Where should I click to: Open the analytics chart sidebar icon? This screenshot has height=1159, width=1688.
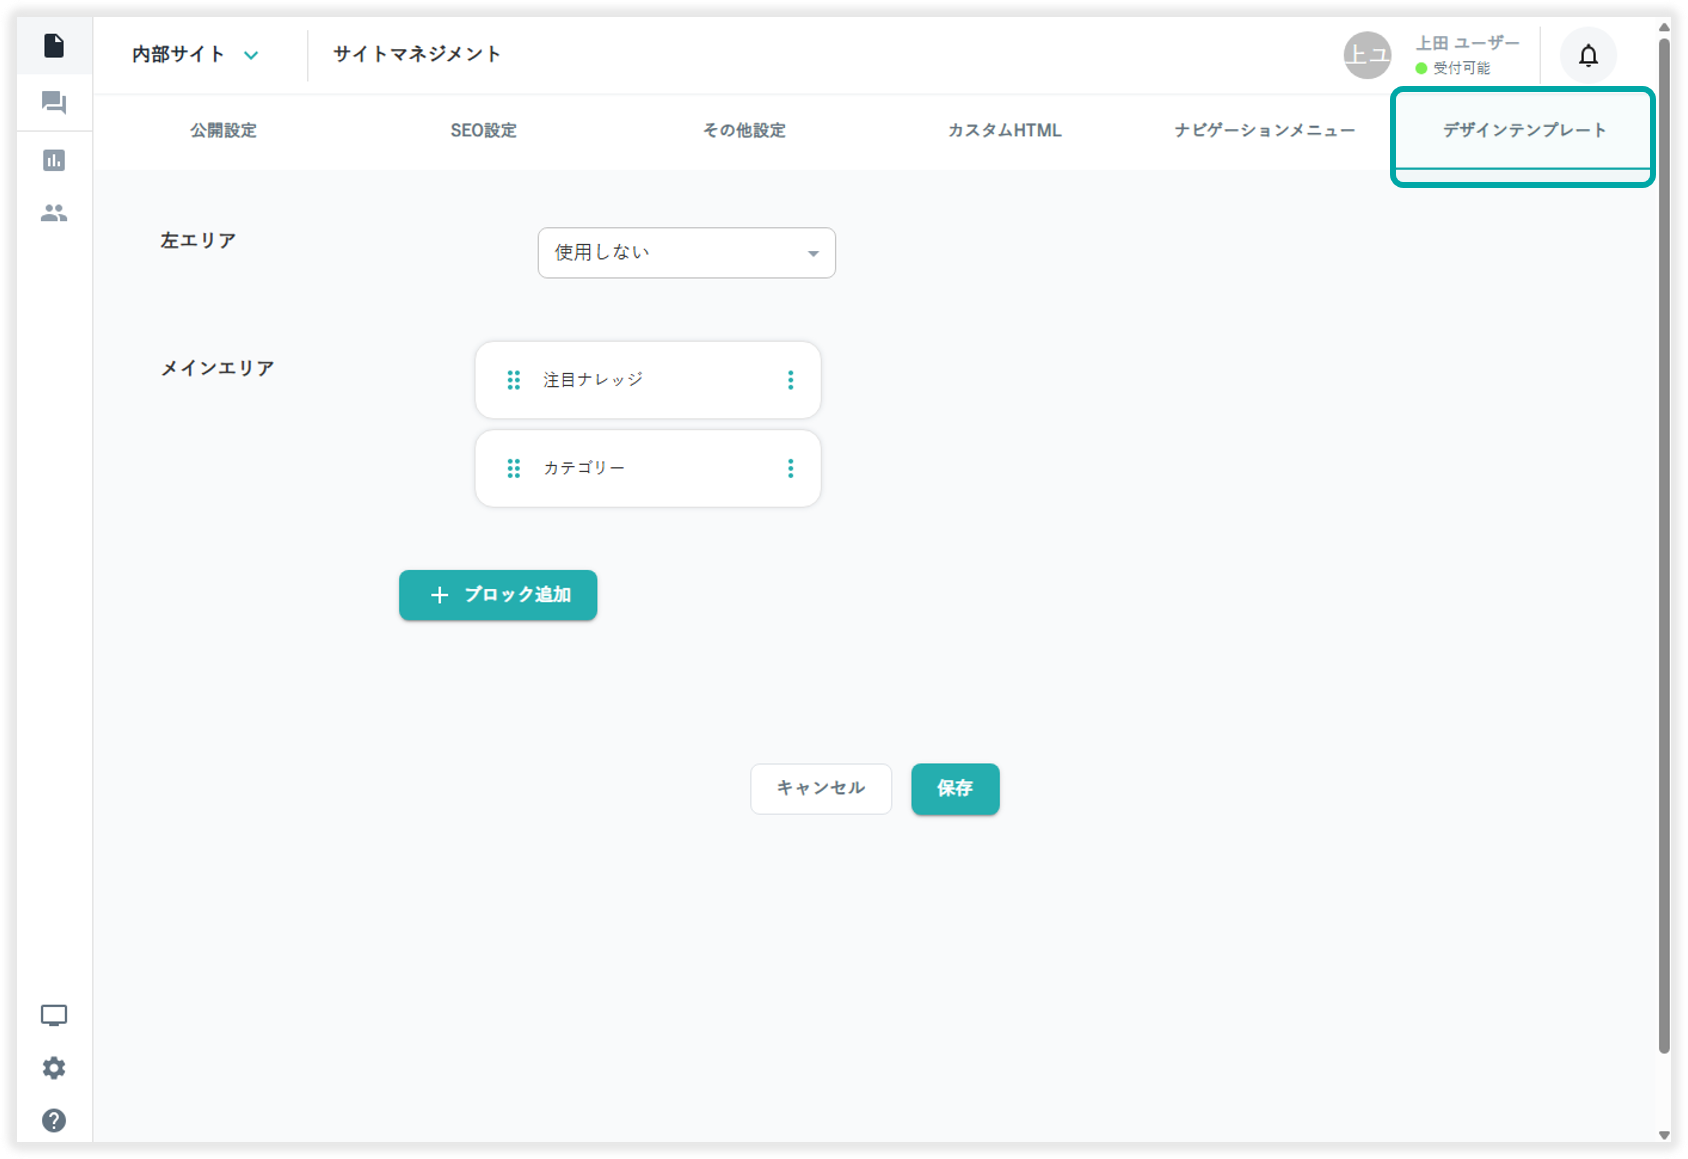coord(54,160)
